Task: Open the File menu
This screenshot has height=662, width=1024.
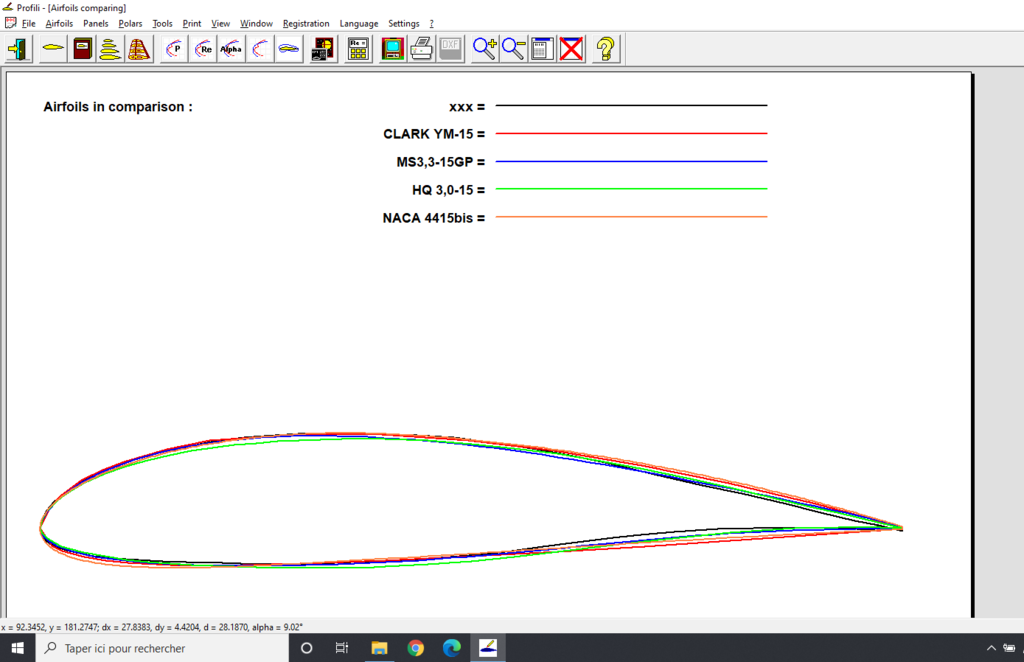Action: pos(28,23)
